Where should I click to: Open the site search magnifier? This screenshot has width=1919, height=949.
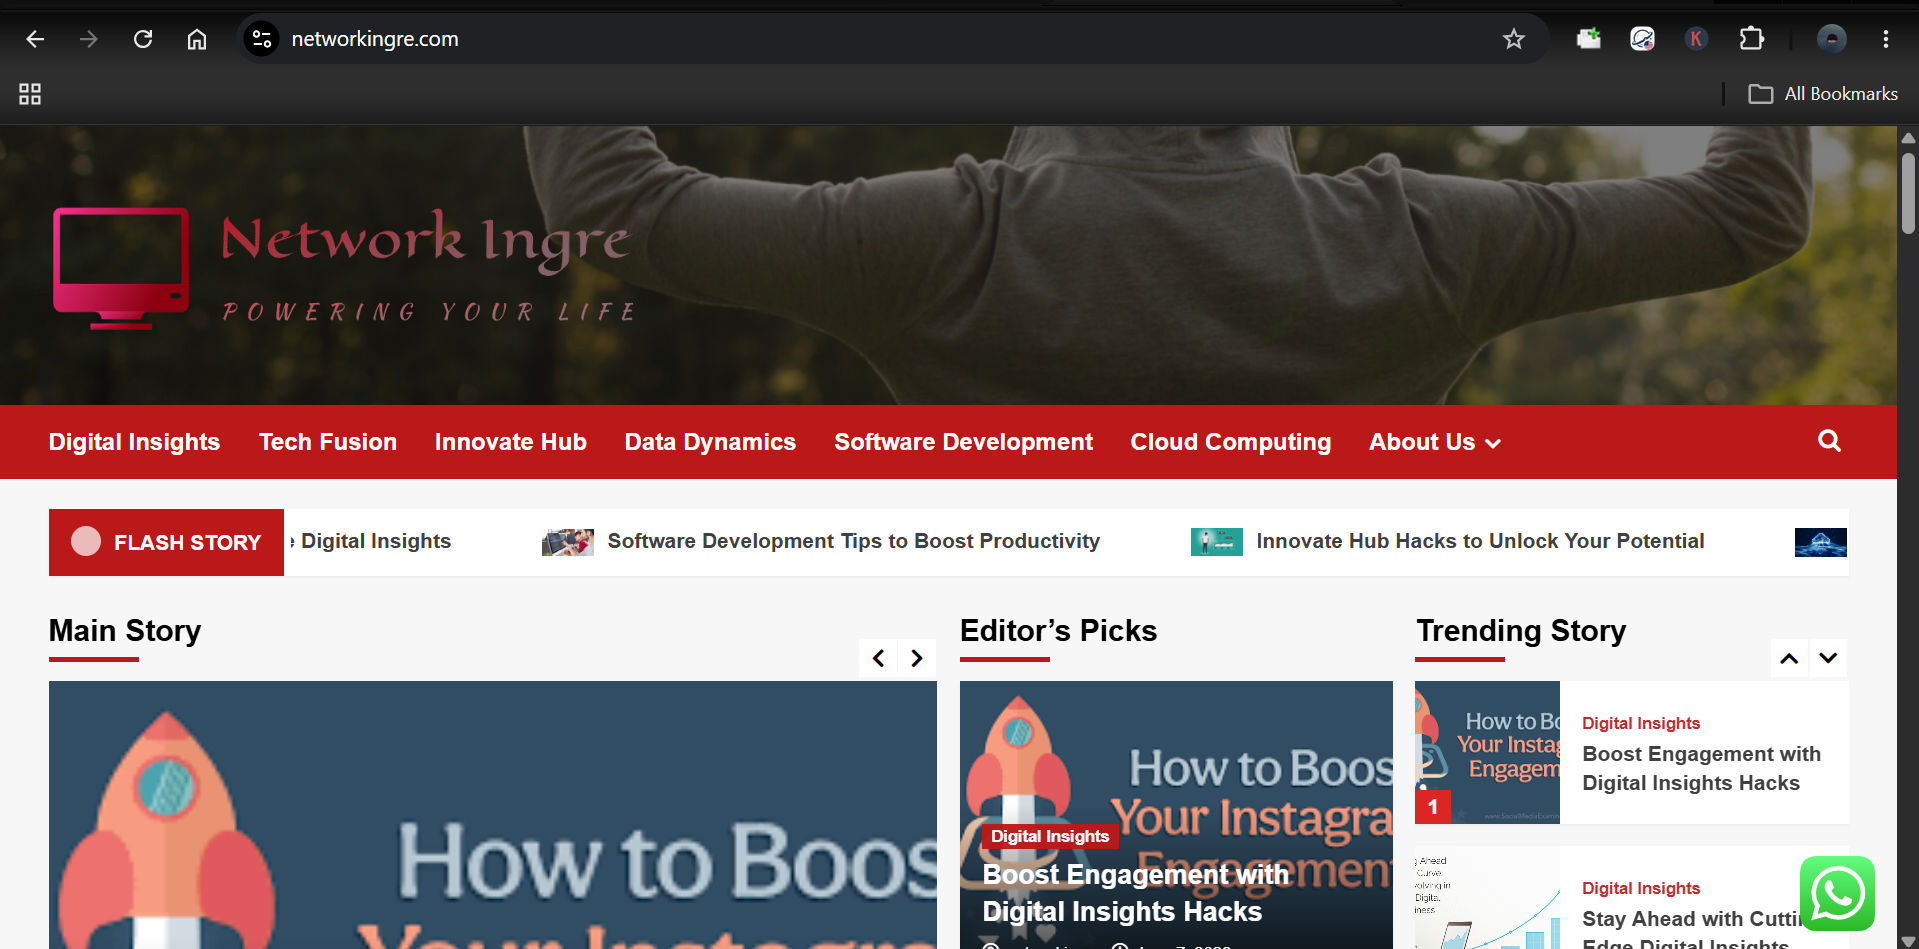pos(1829,441)
